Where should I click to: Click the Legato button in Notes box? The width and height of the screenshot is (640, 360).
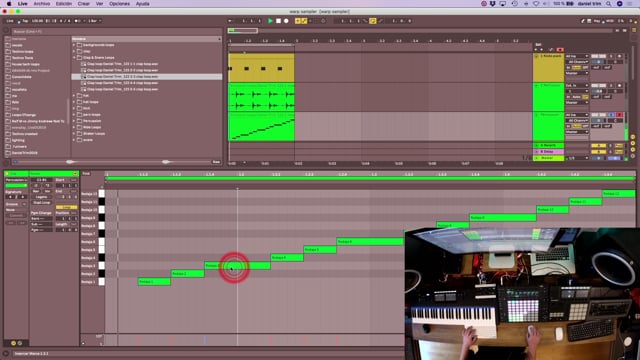[x=42, y=197]
